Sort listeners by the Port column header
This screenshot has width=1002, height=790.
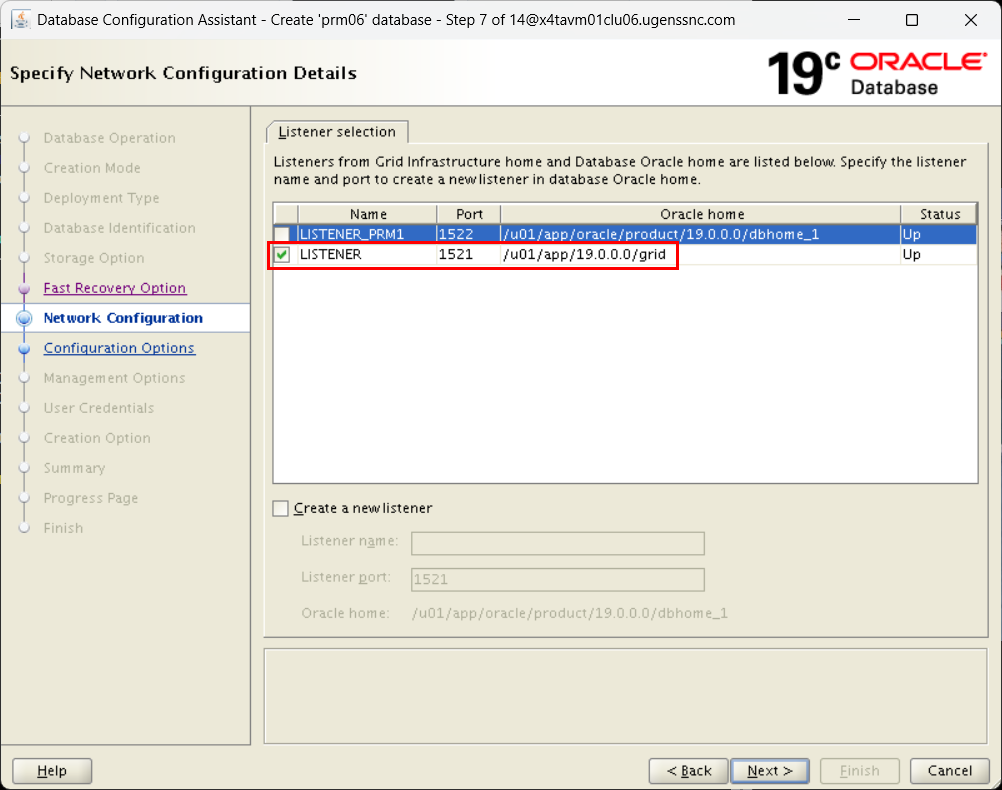click(x=469, y=214)
